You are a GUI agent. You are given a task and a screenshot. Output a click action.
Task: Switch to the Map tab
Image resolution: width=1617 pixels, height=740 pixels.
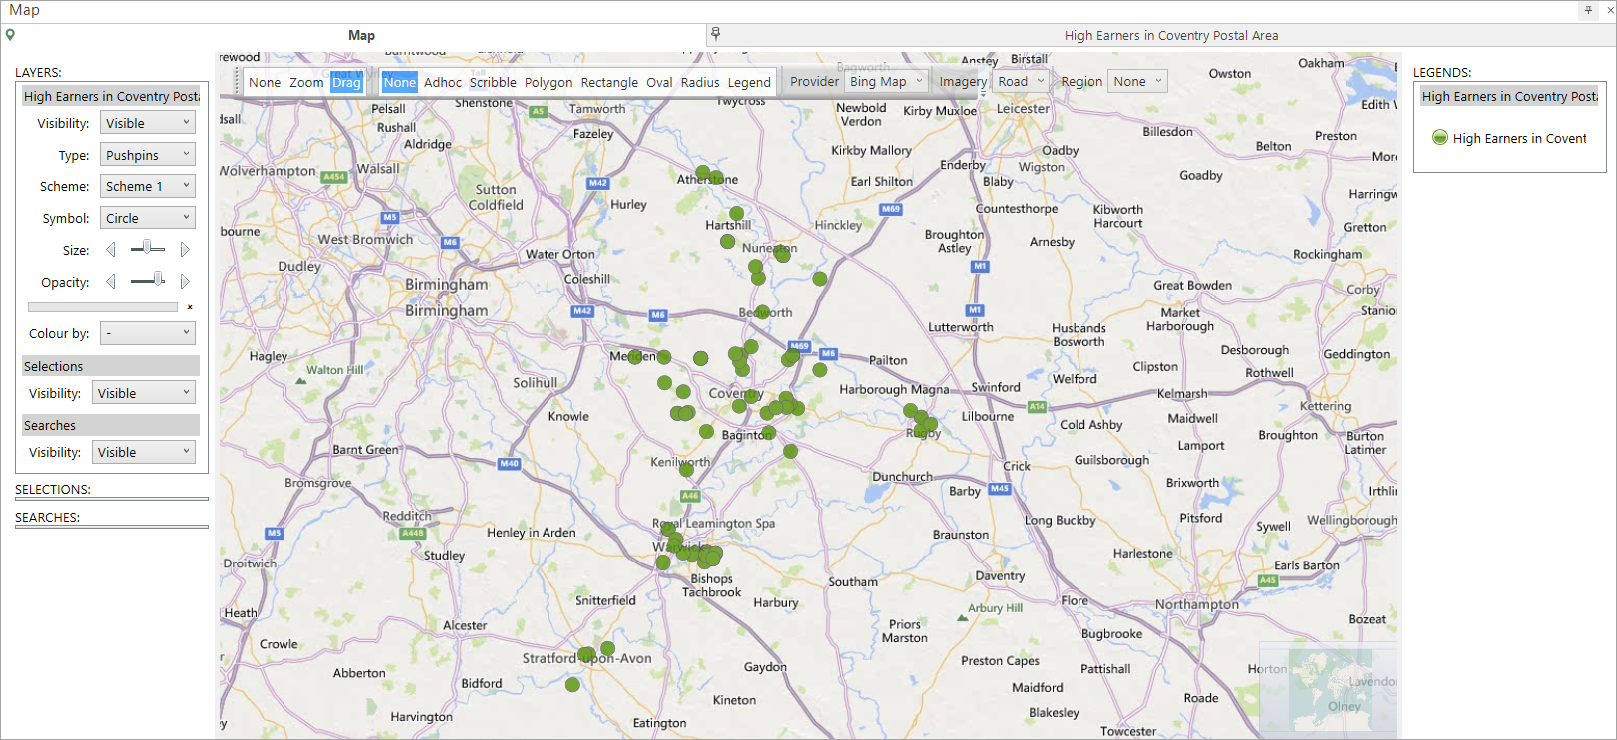(361, 35)
